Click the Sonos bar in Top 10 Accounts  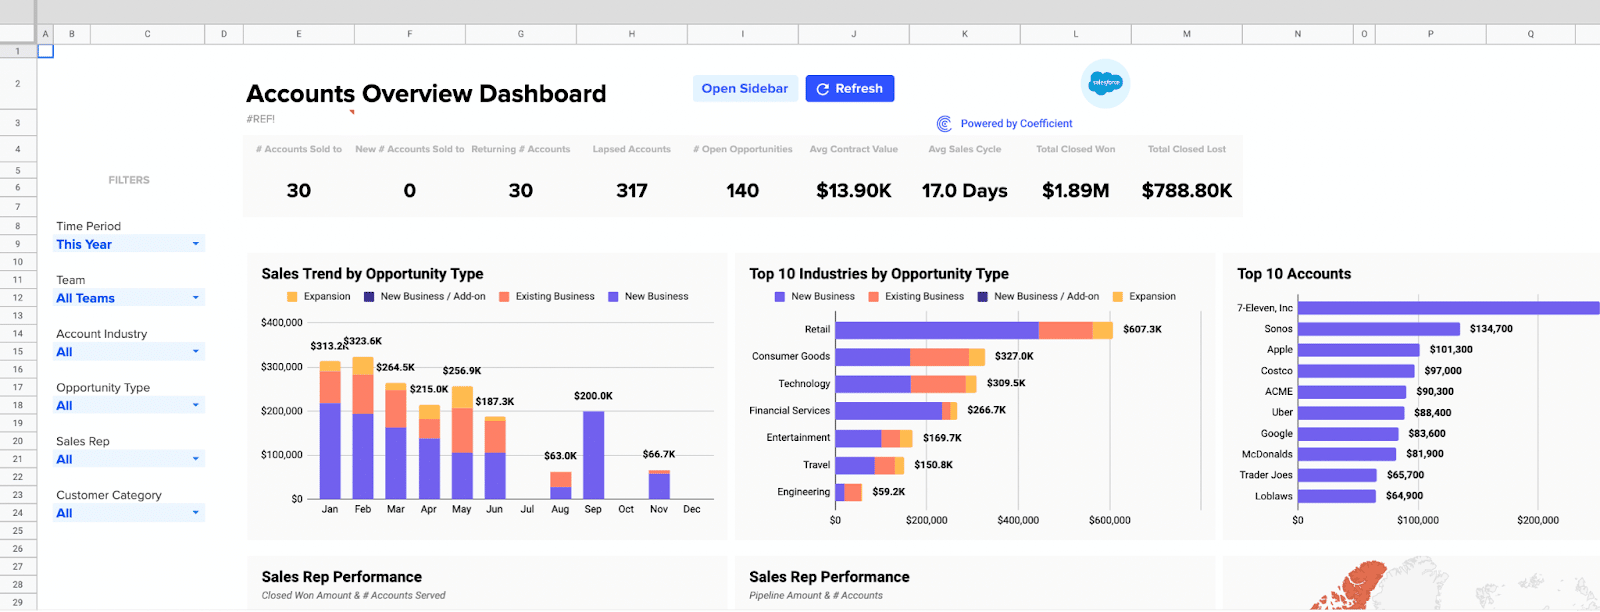tap(1378, 329)
